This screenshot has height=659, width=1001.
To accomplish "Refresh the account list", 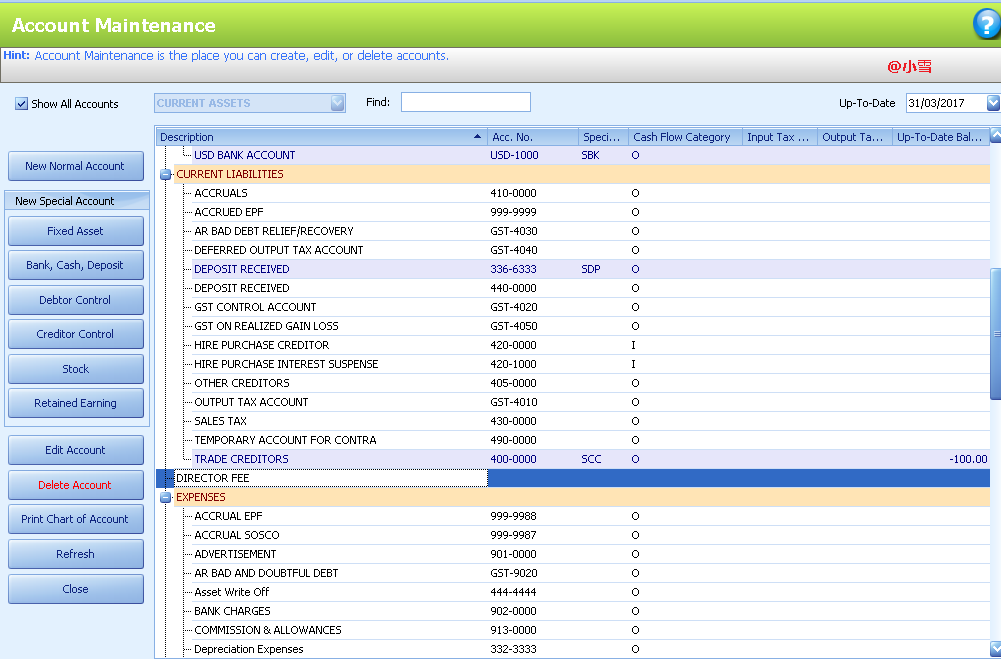I will [75, 553].
